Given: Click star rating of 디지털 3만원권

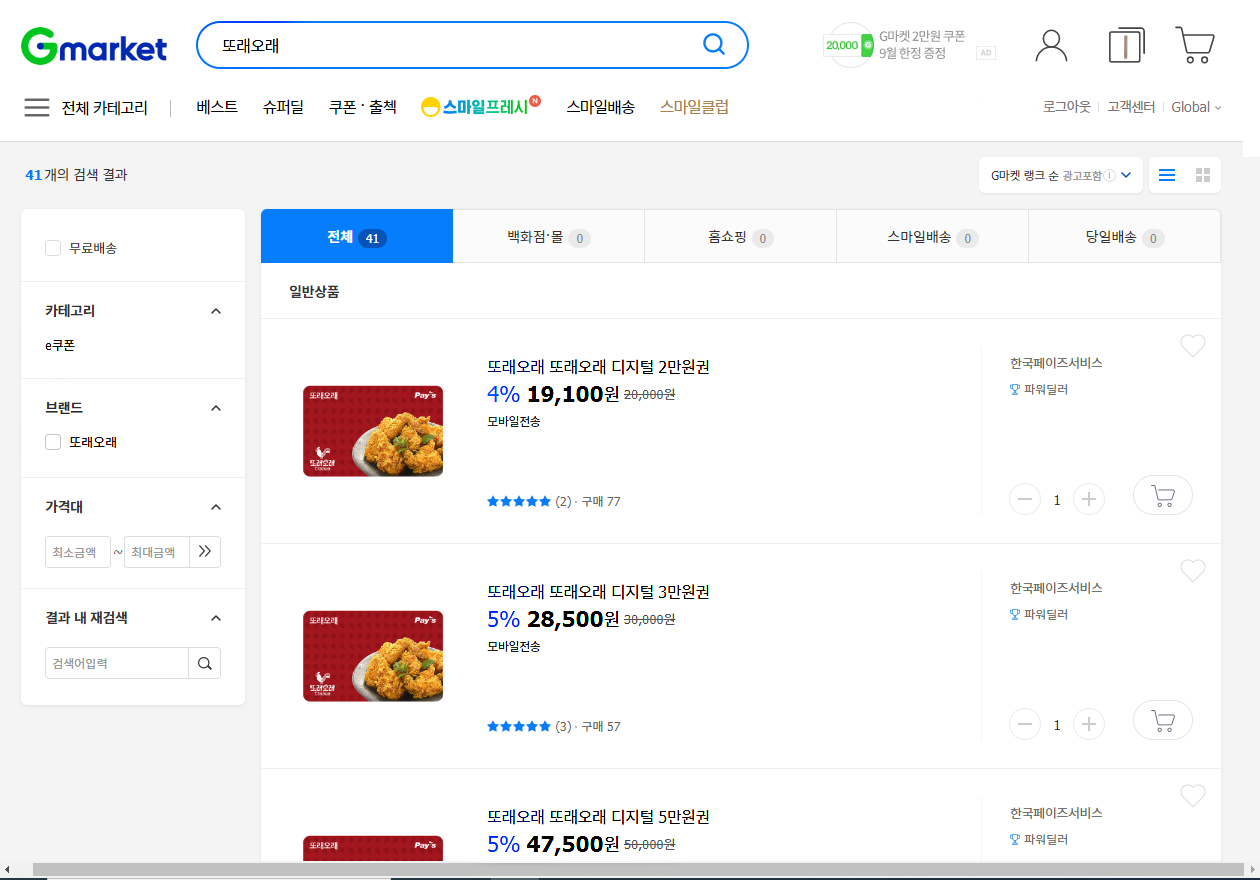Looking at the screenshot, I should tap(519, 726).
